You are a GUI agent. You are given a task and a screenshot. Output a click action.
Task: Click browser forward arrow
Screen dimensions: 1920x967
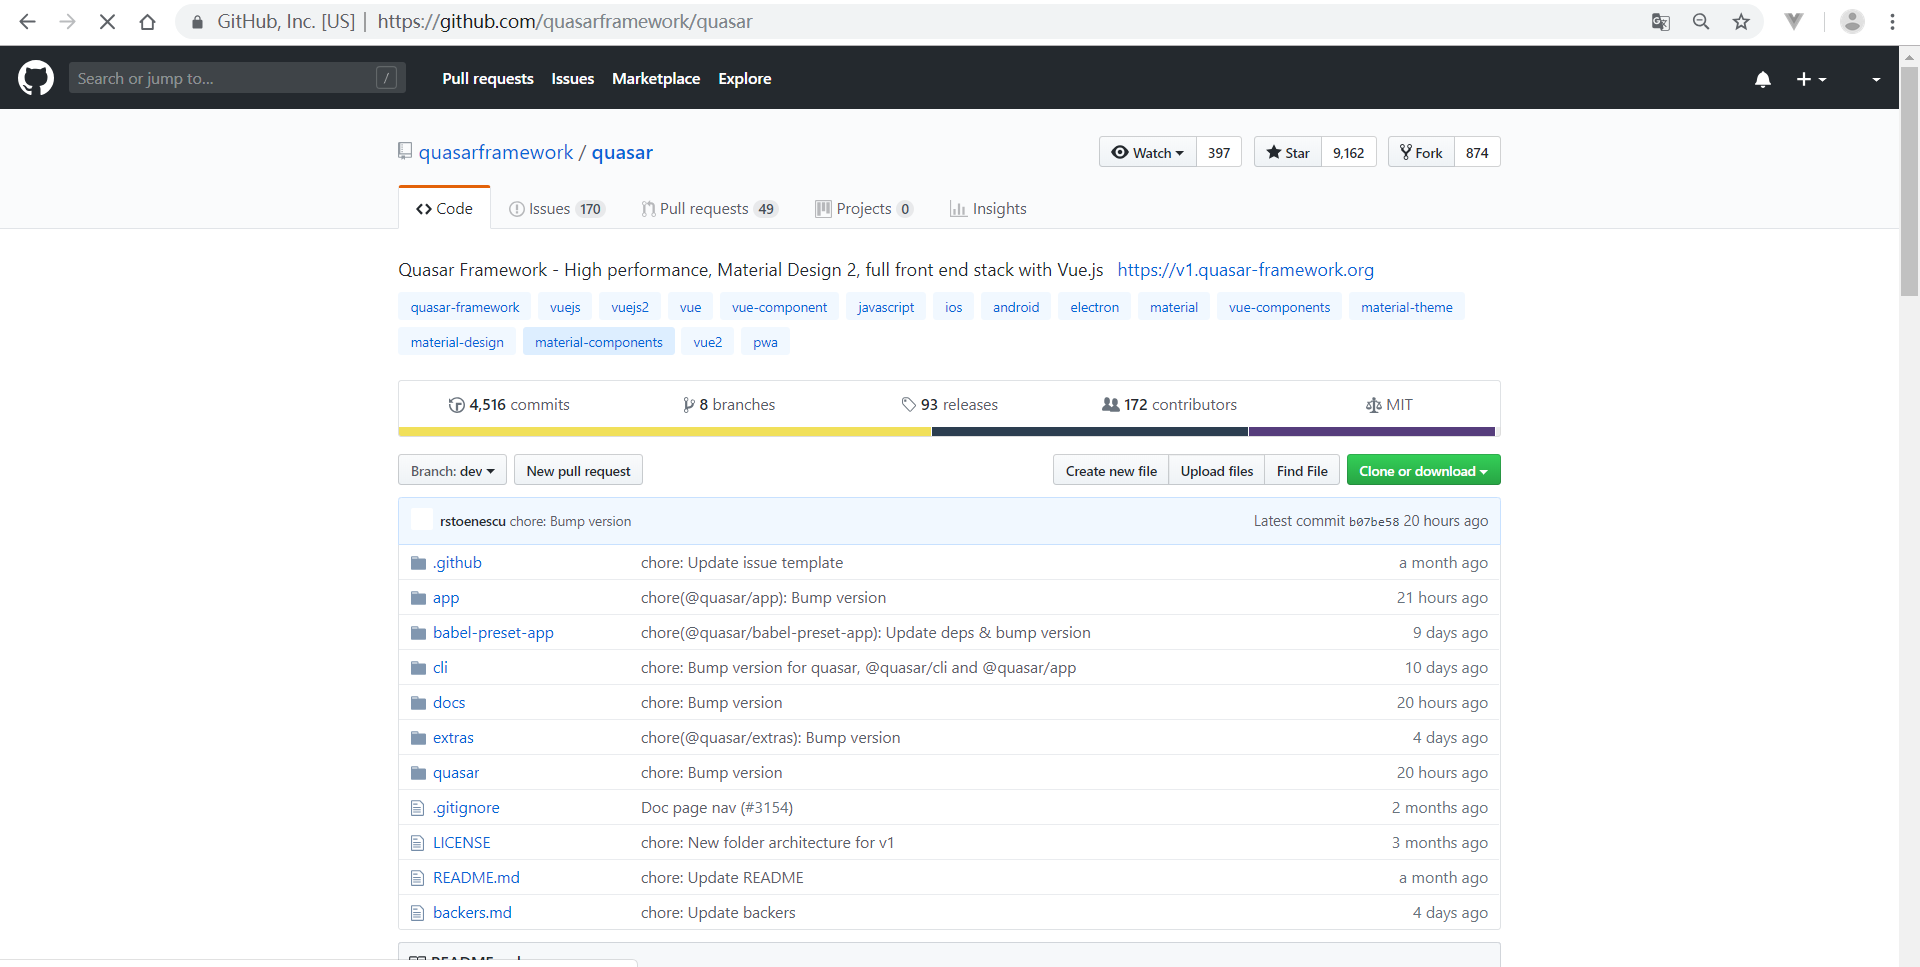(x=67, y=21)
